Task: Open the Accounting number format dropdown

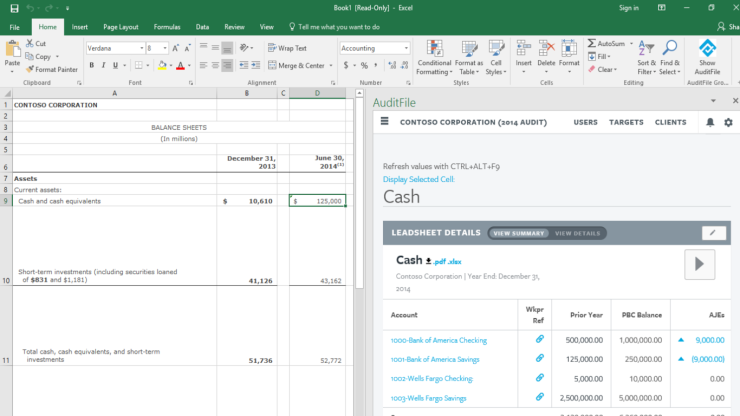Action: [x=406, y=48]
